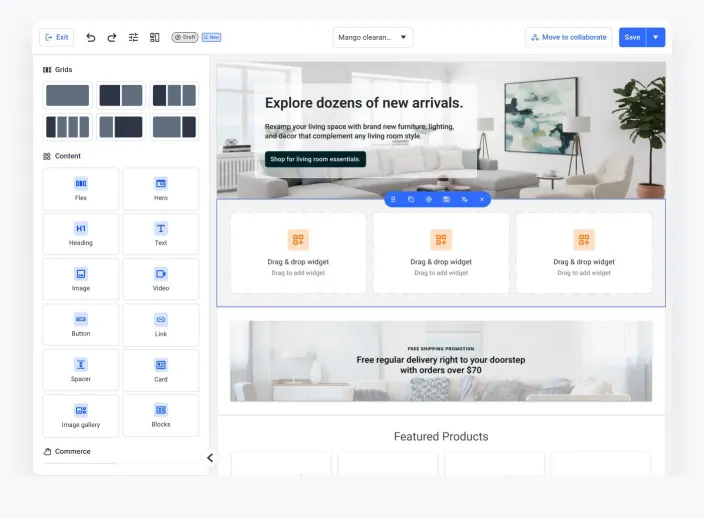Save the page
This screenshot has height=519, width=704.
tap(632, 37)
